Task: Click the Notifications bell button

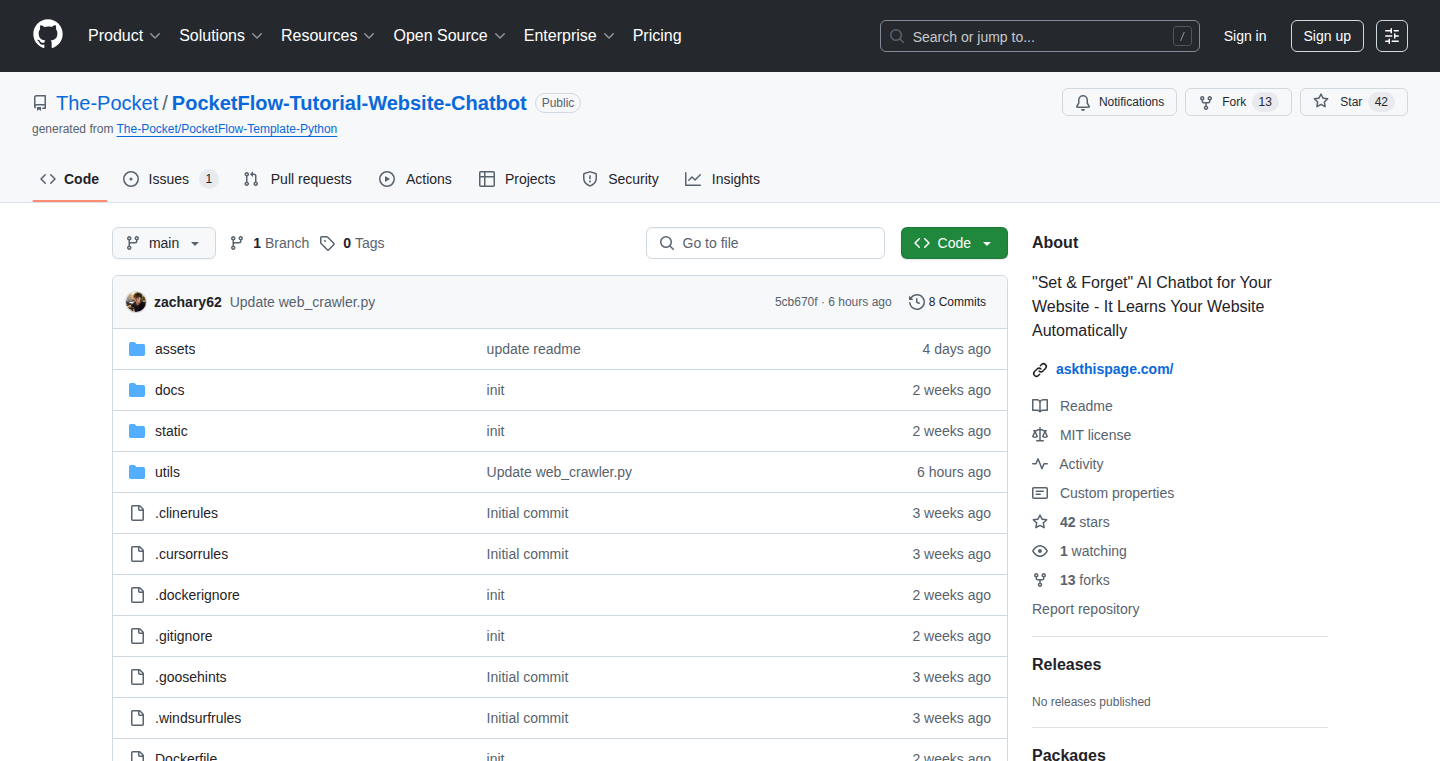Action: [1120, 102]
